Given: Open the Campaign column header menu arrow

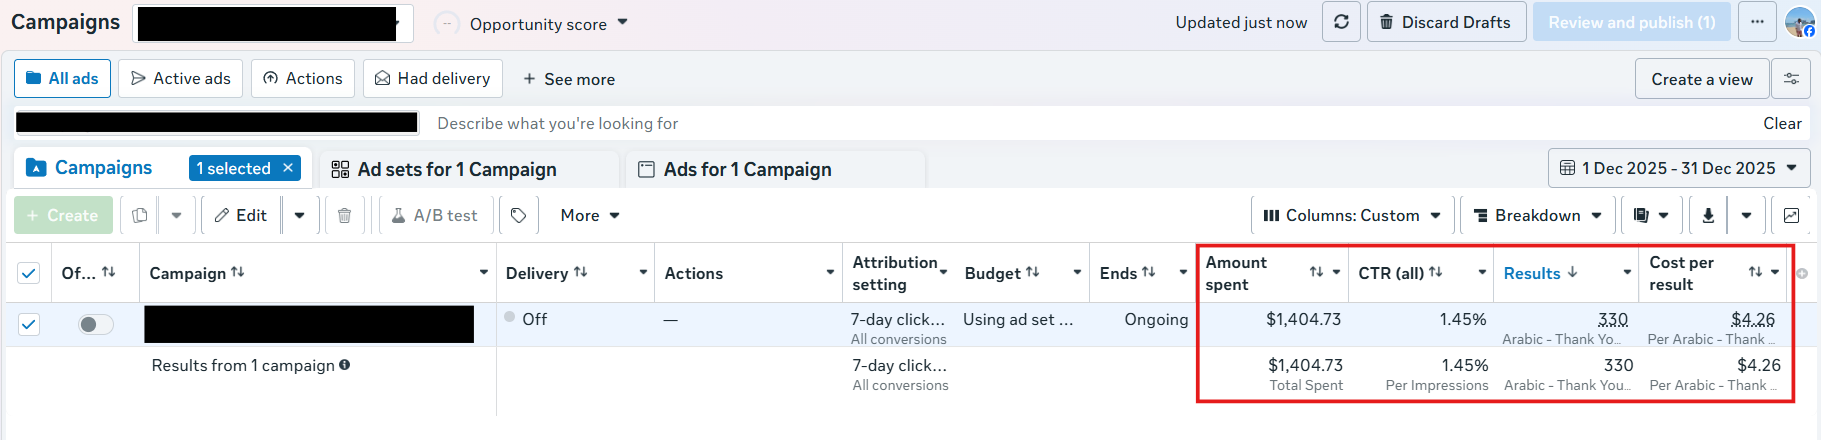Looking at the screenshot, I should [x=484, y=273].
